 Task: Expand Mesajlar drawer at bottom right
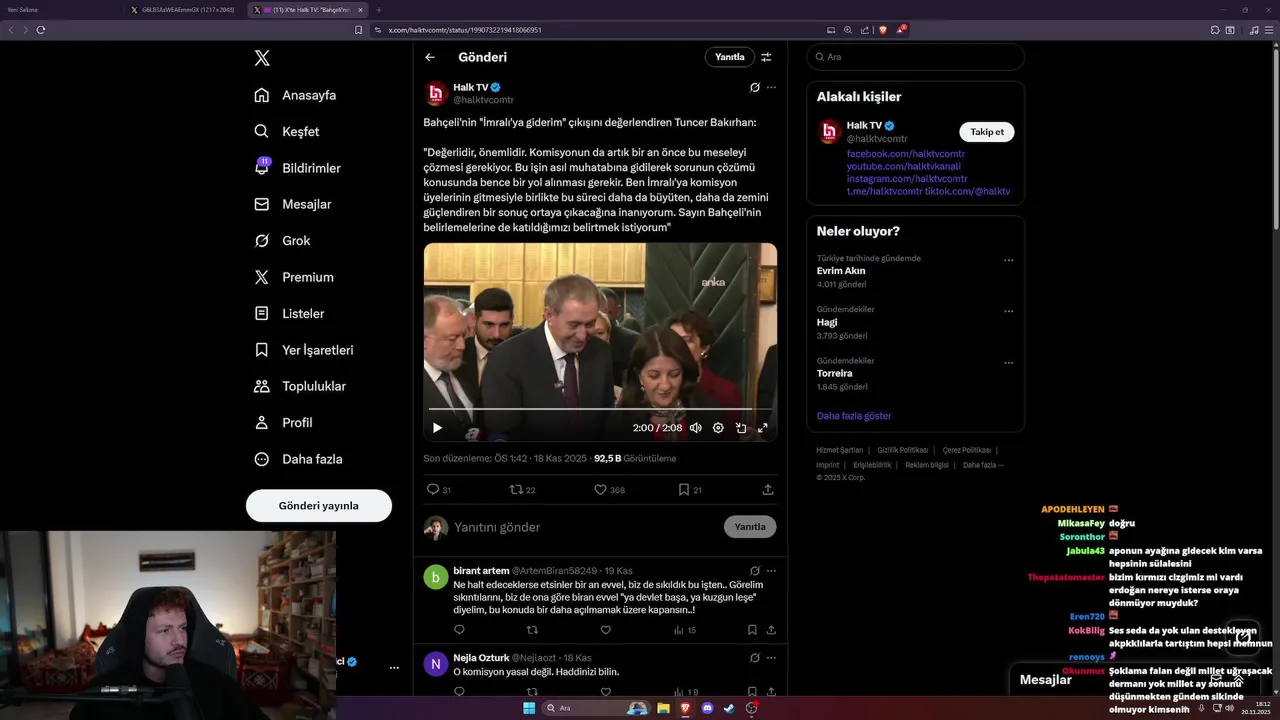1238,680
